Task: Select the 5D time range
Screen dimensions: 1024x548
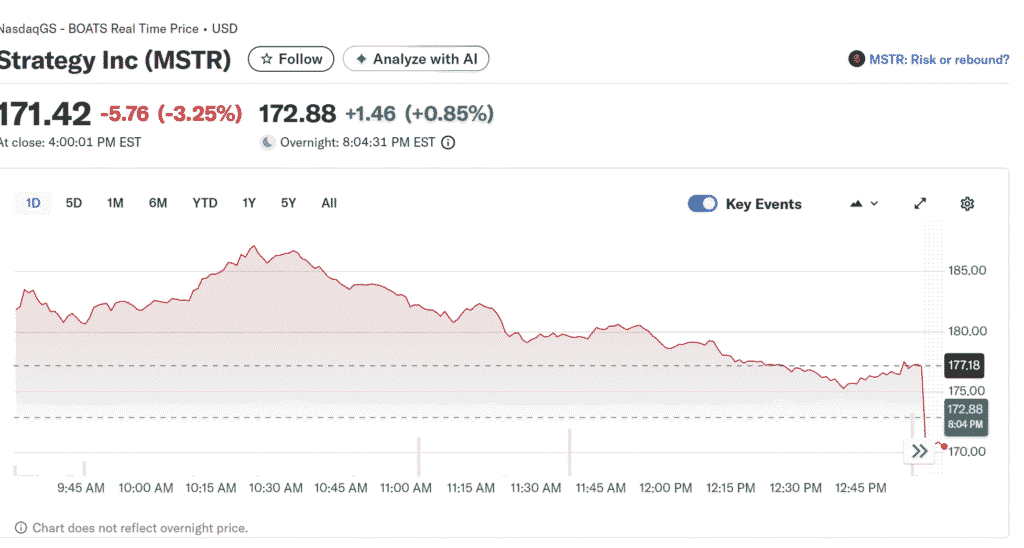Action: point(74,203)
